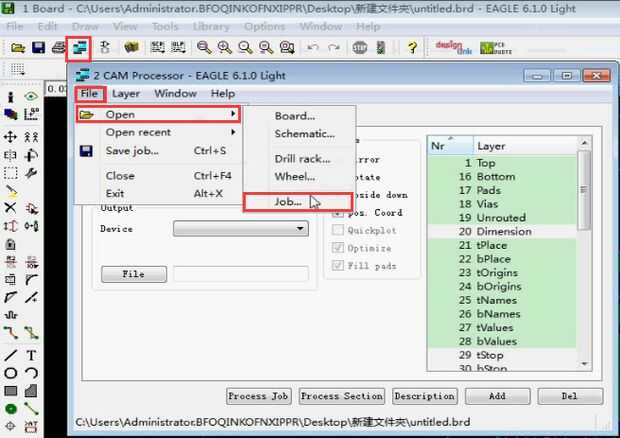
Task: Choose Drill rack... from the submenu
Action: click(302, 159)
